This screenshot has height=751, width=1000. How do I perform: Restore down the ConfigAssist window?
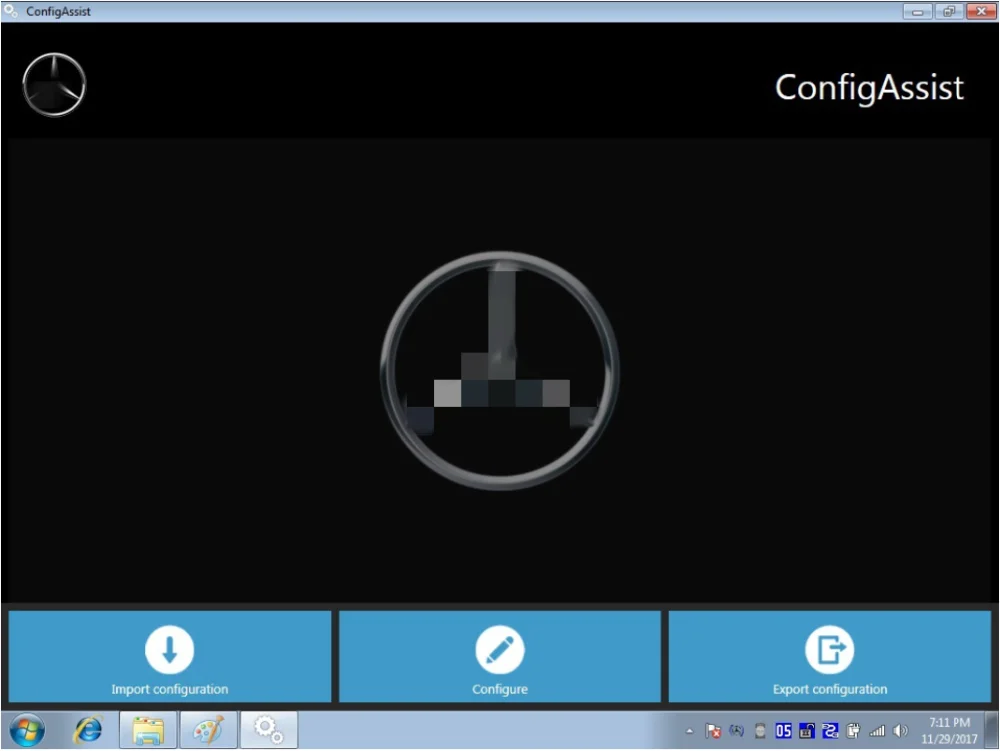click(x=949, y=11)
